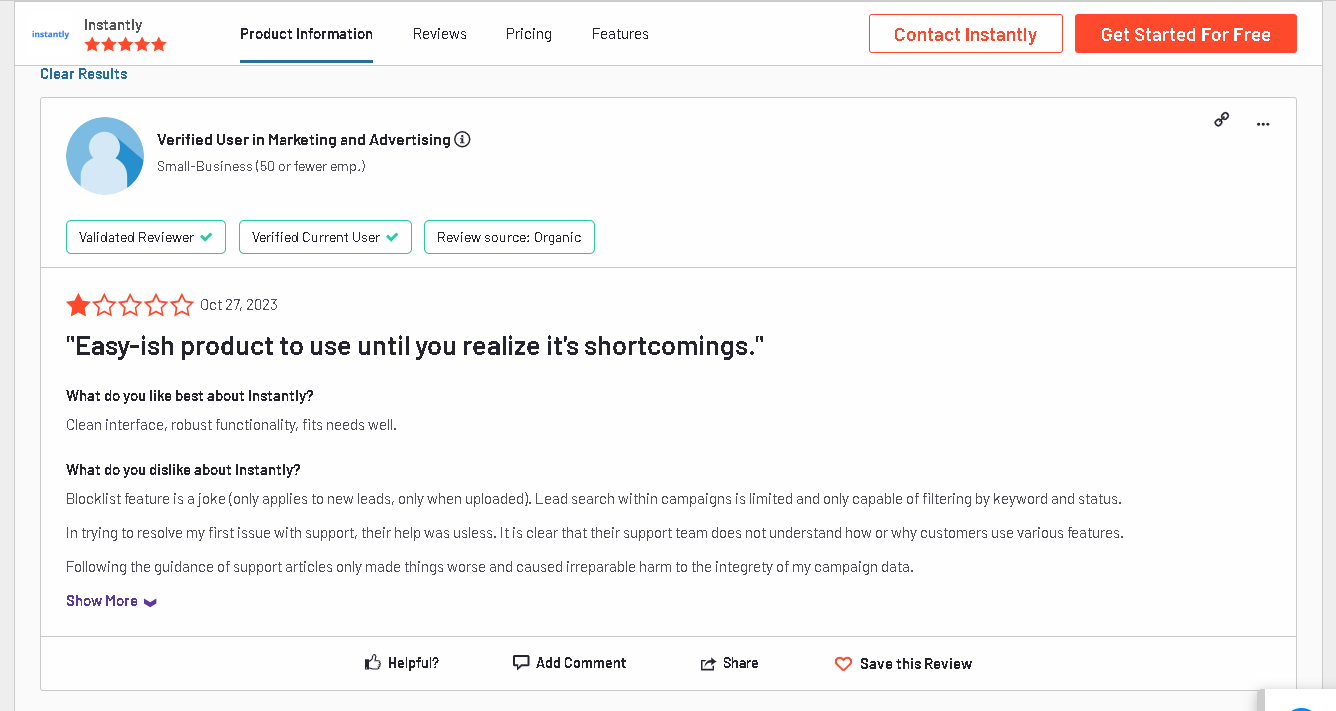Click Contact Instantly button
The image size is (1336, 711).
pos(965,33)
